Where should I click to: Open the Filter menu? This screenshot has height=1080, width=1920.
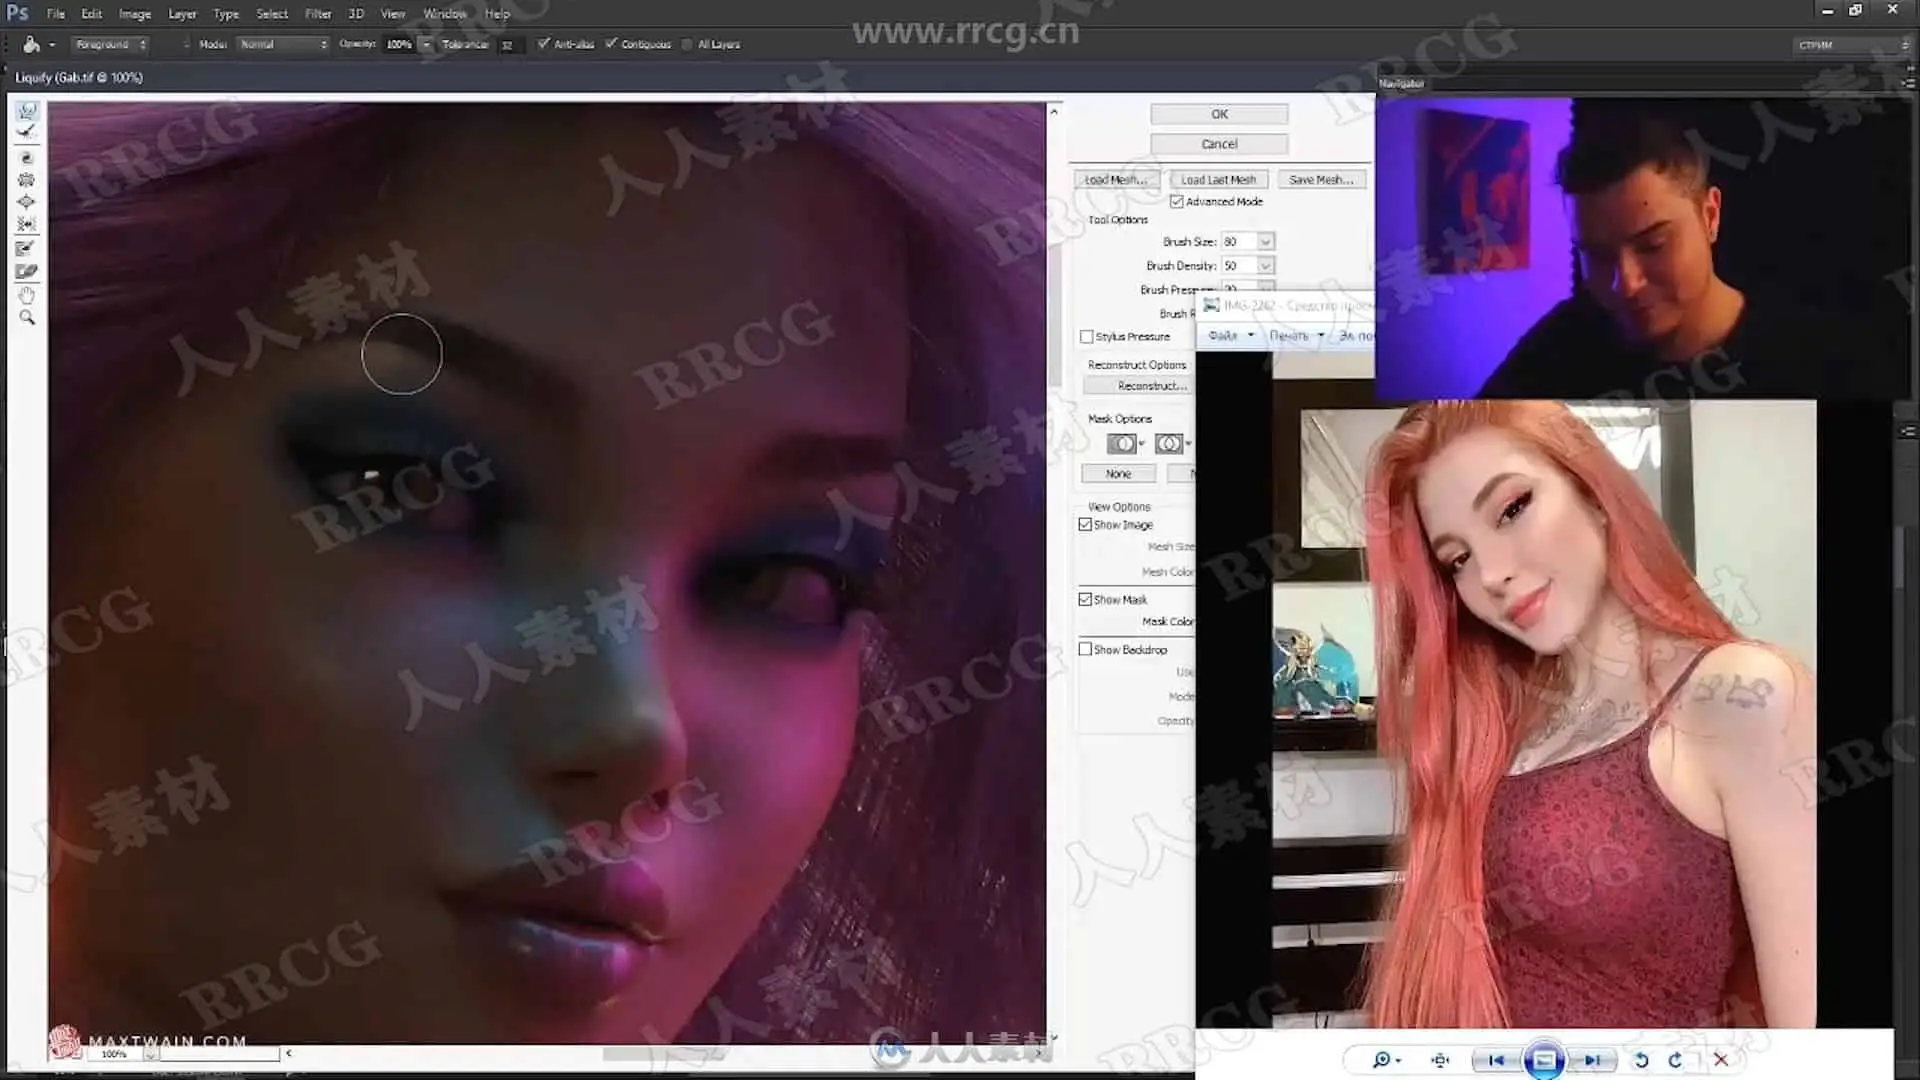(318, 14)
